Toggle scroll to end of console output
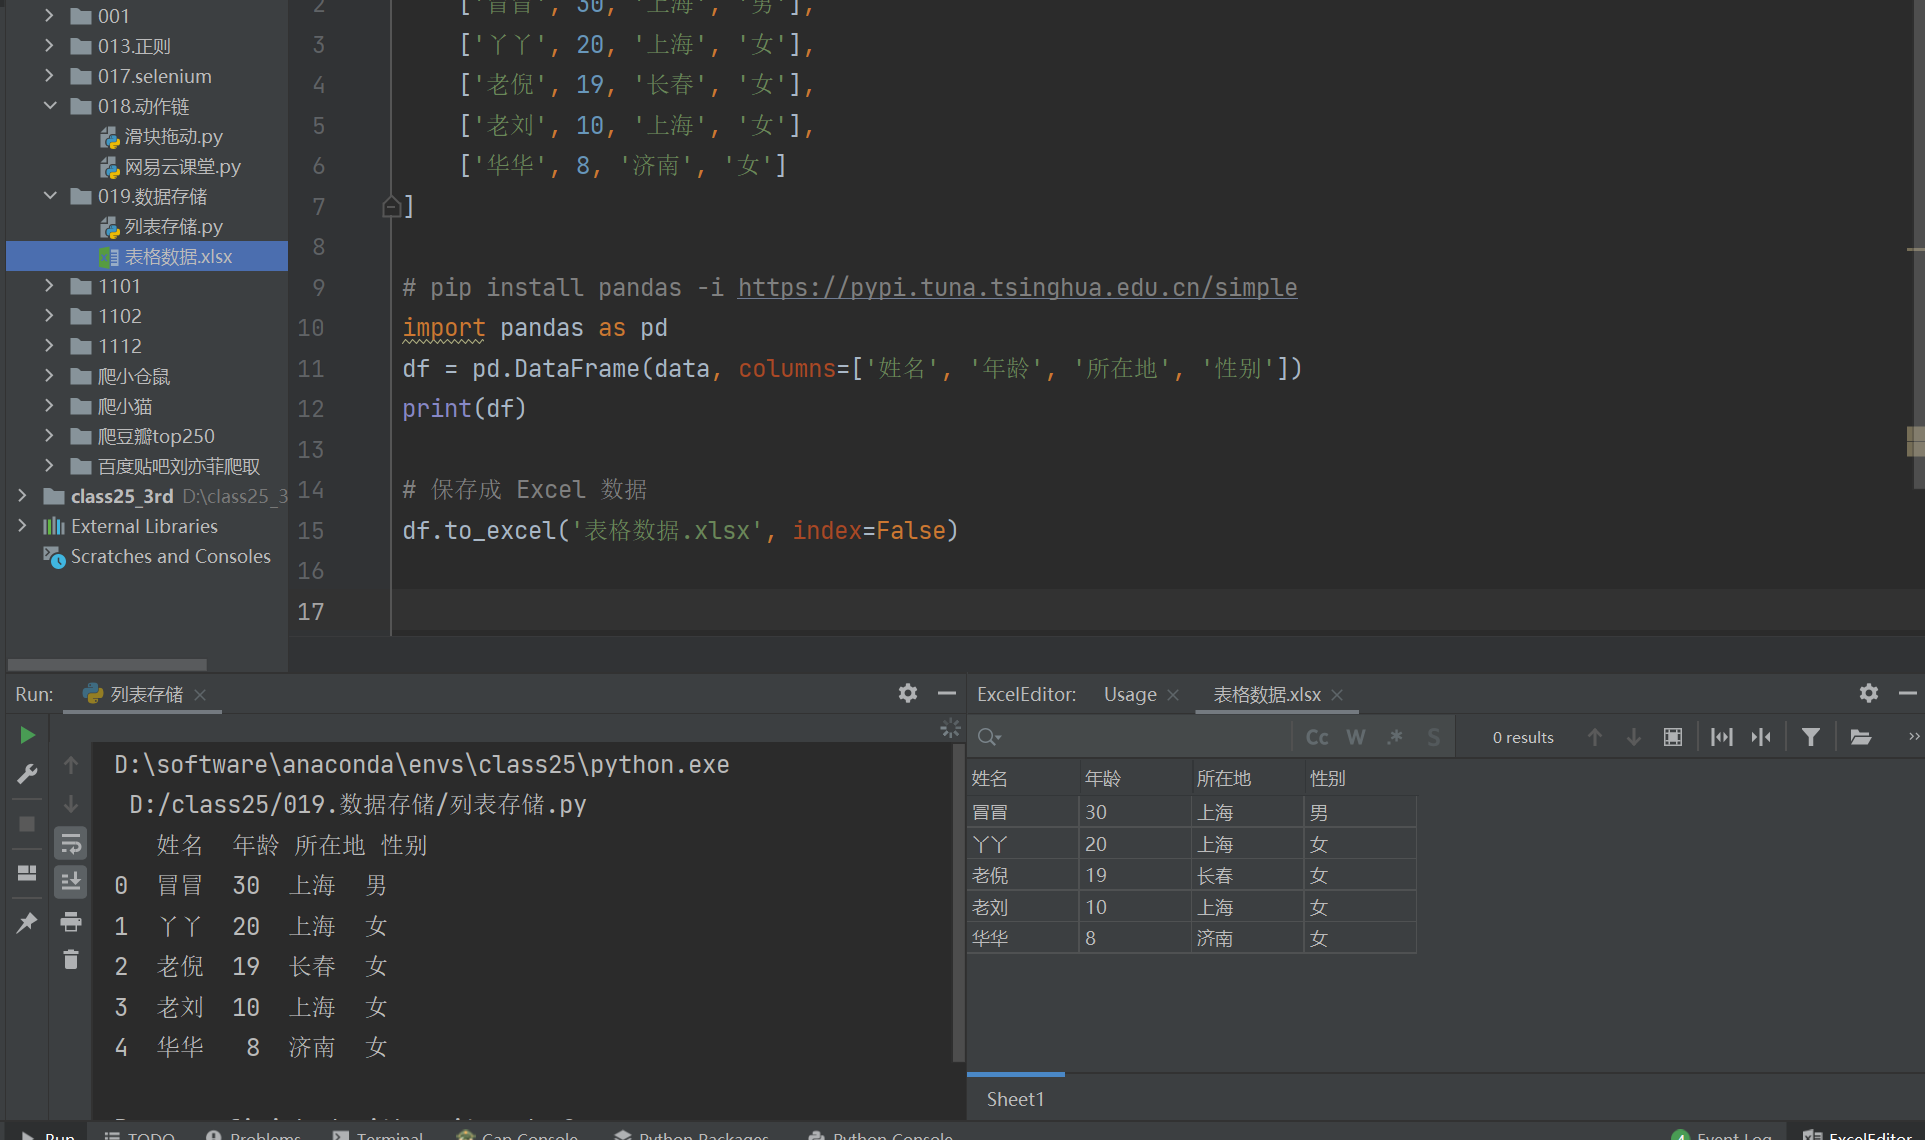1925x1140 pixels. (71, 882)
